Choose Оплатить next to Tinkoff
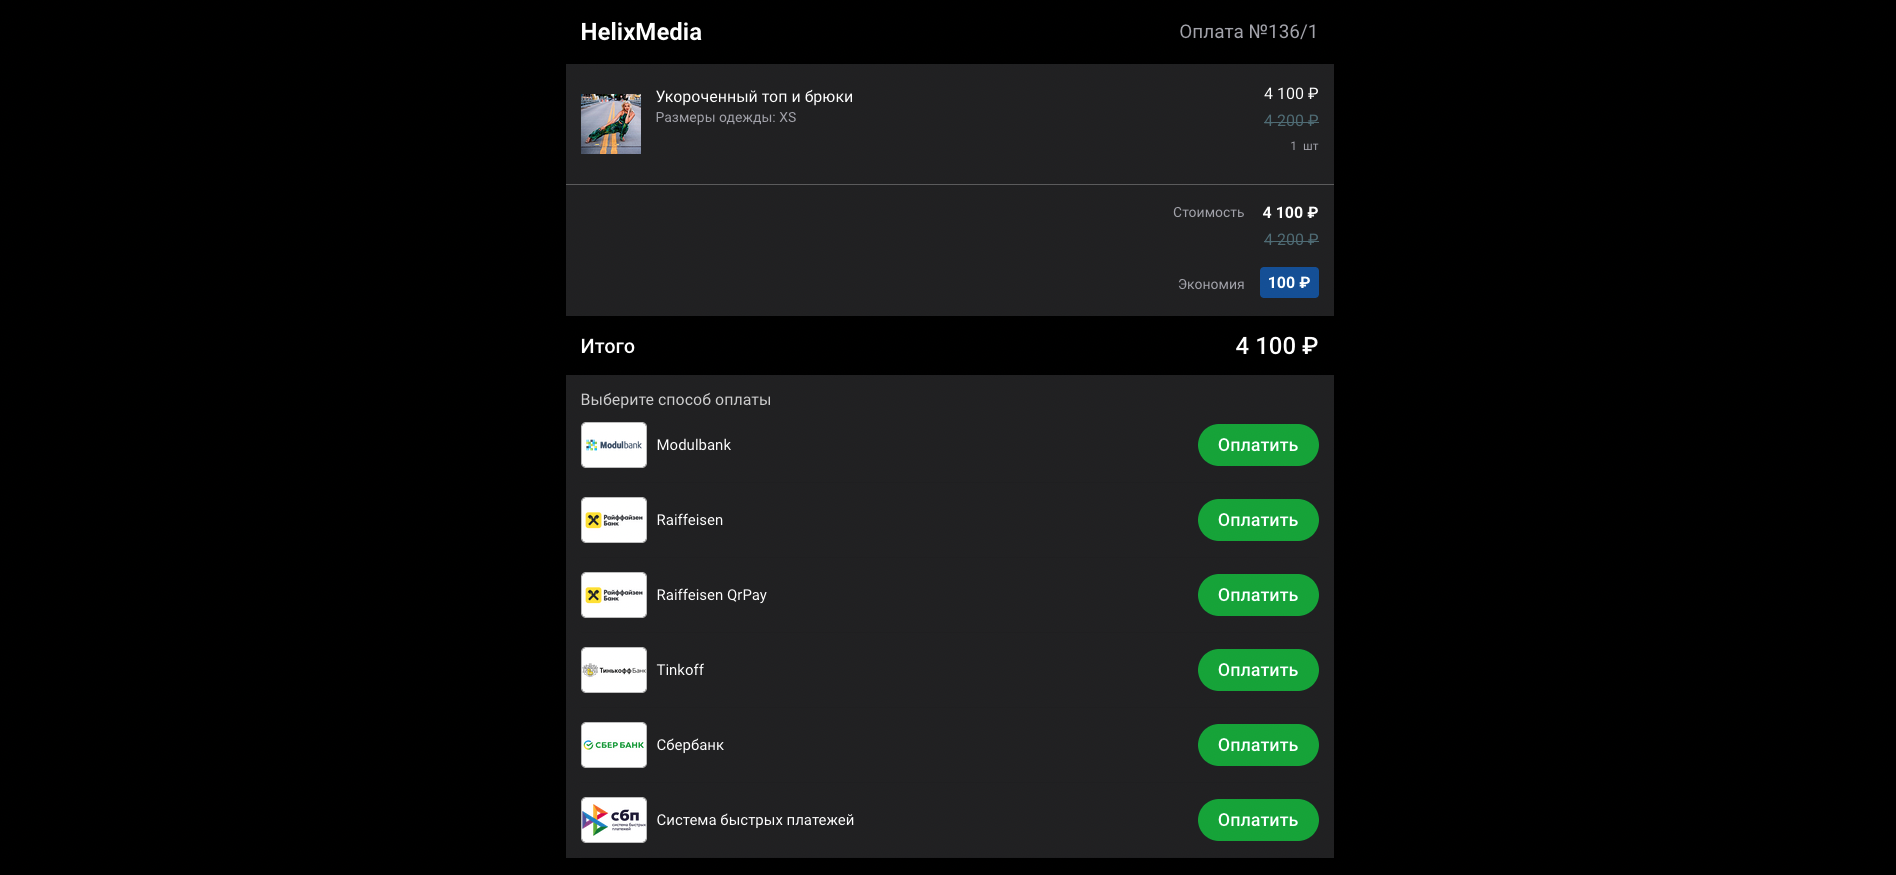 coord(1257,670)
